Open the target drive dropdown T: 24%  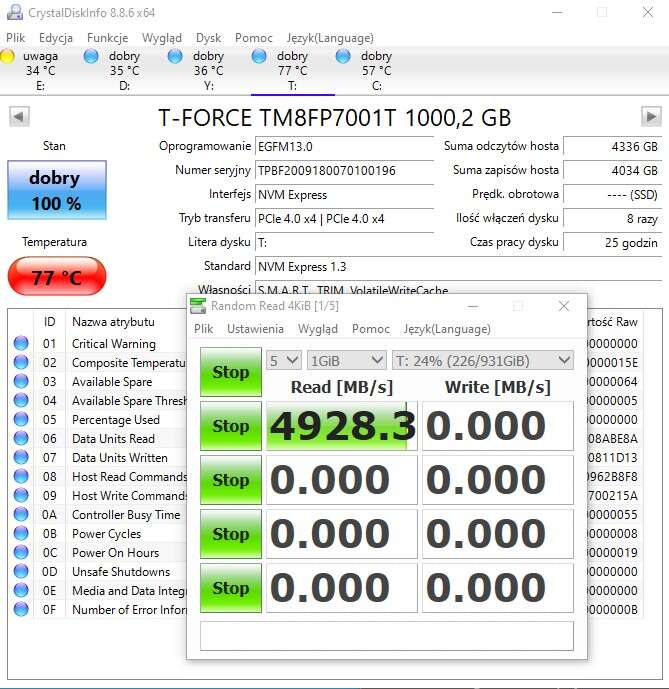point(482,360)
